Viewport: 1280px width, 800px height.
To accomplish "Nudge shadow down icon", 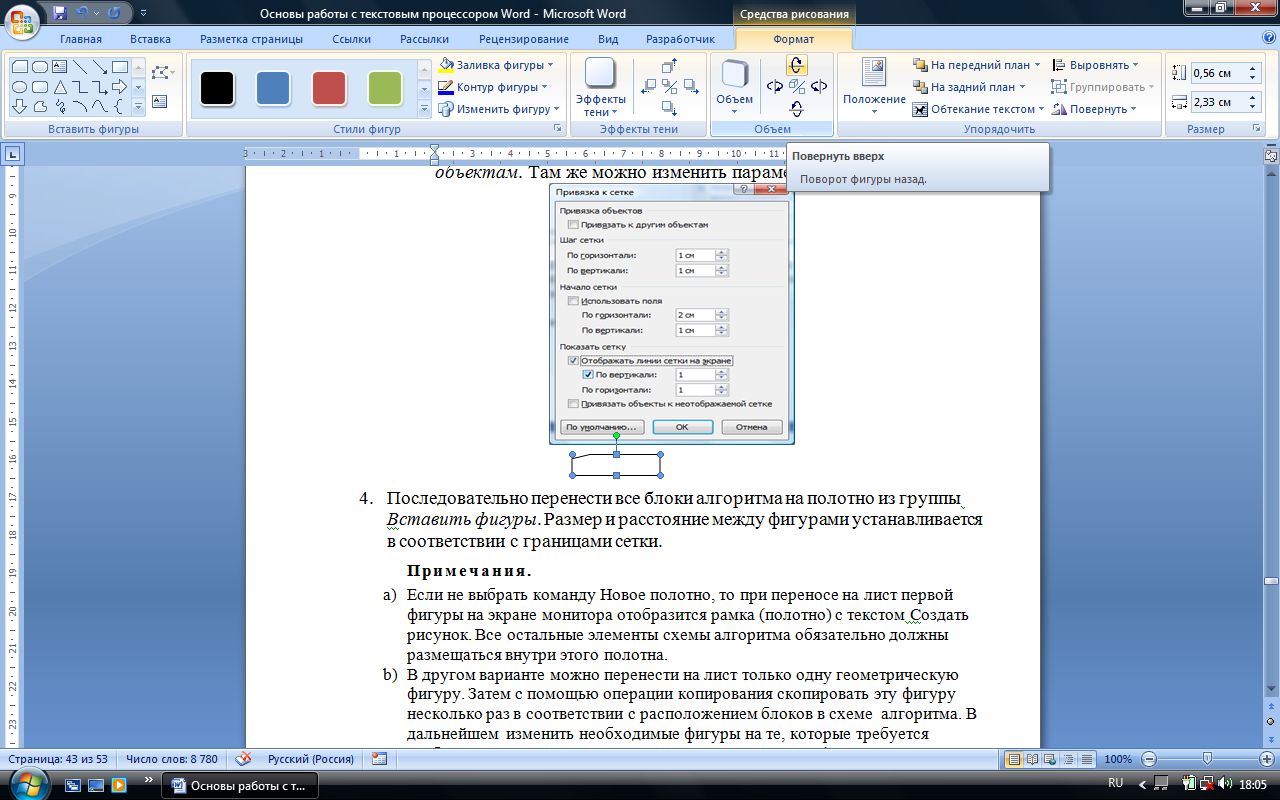I will pyautogui.click(x=669, y=107).
